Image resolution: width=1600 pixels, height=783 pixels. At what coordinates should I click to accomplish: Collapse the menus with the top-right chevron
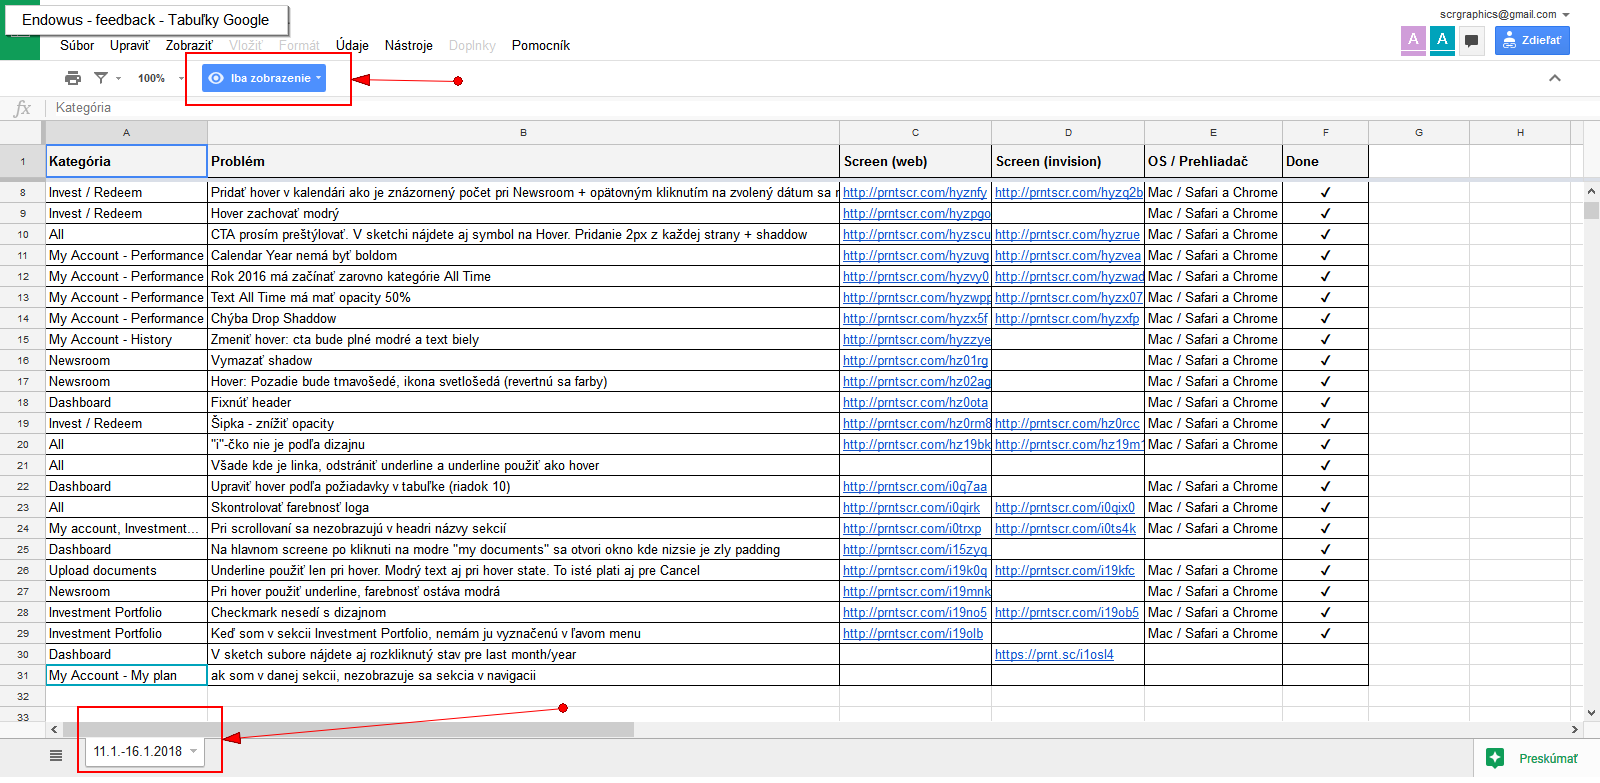(x=1554, y=78)
